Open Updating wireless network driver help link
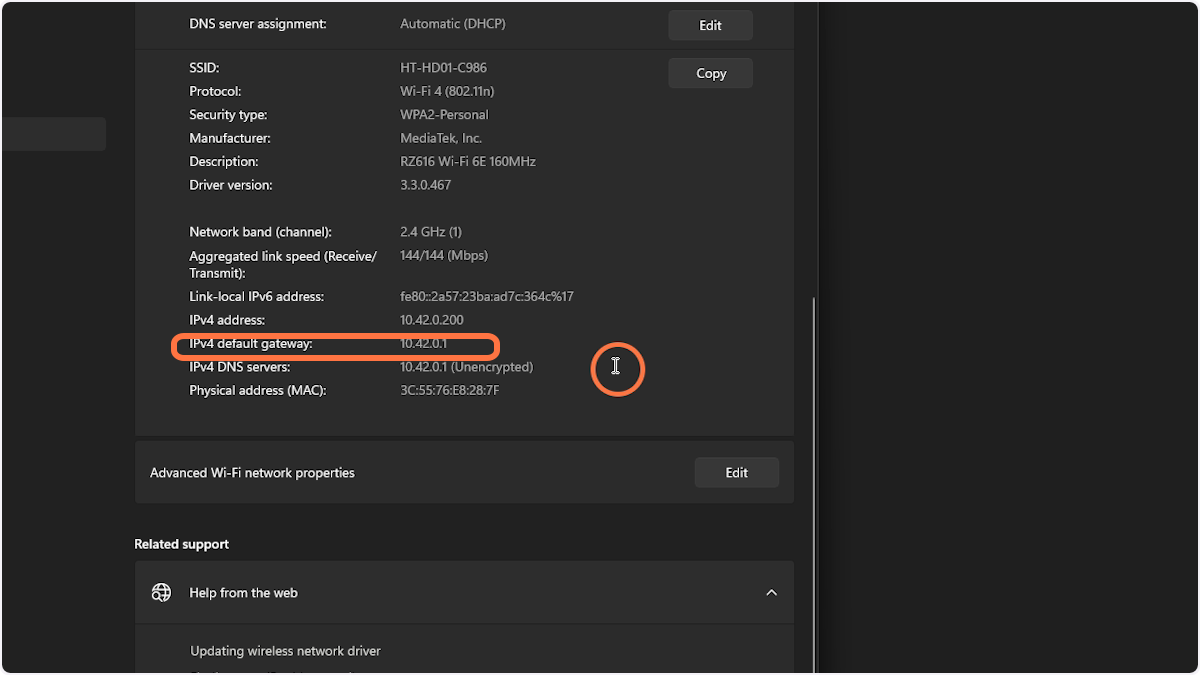 285,651
